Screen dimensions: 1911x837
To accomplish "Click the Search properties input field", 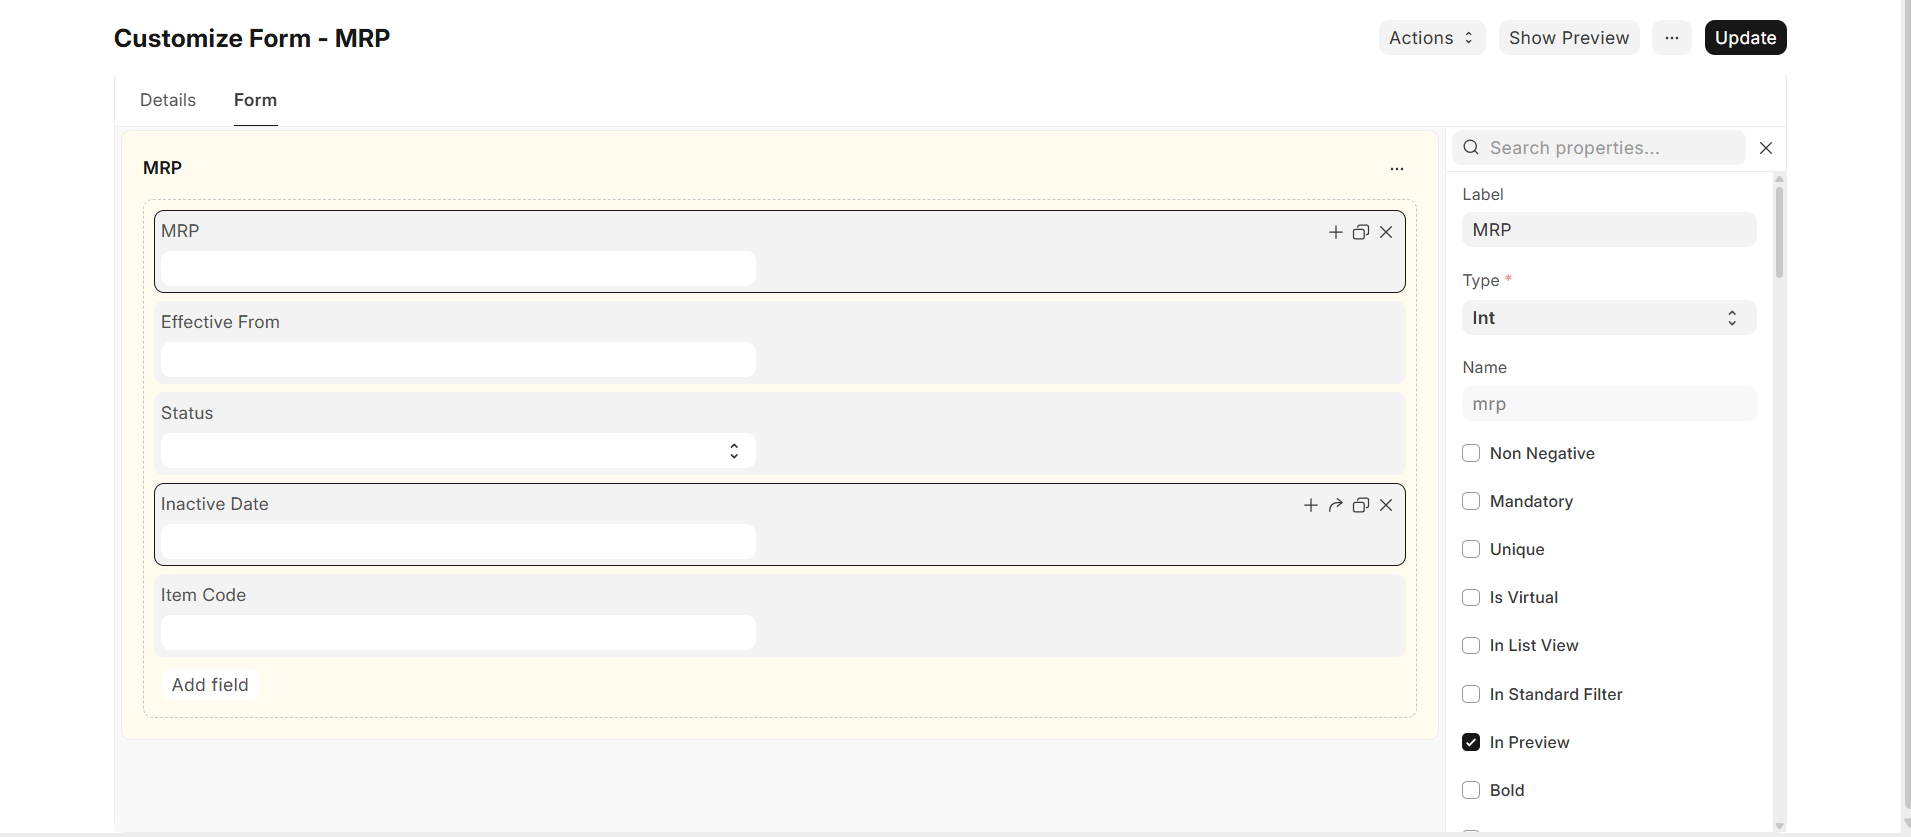I will (x=1597, y=147).
